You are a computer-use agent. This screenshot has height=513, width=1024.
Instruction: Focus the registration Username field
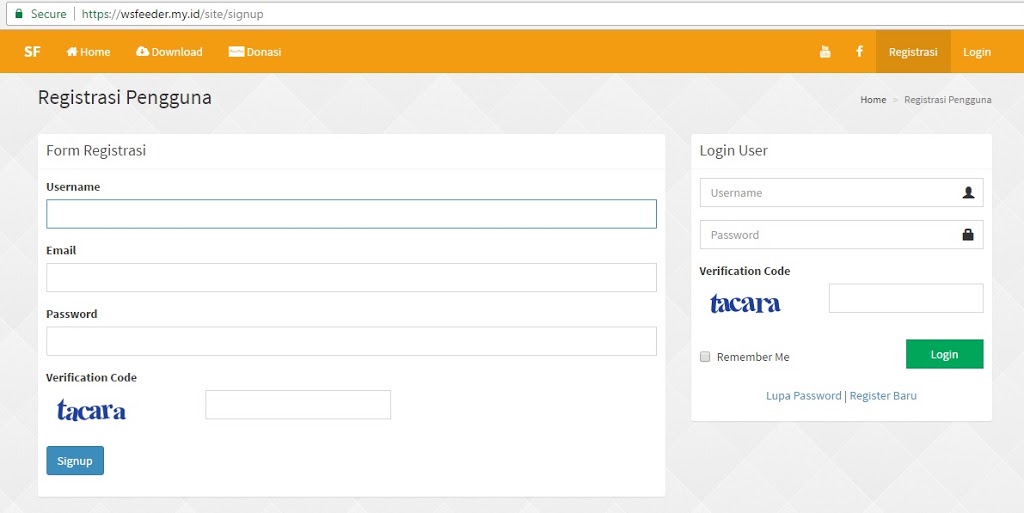[x=351, y=214]
